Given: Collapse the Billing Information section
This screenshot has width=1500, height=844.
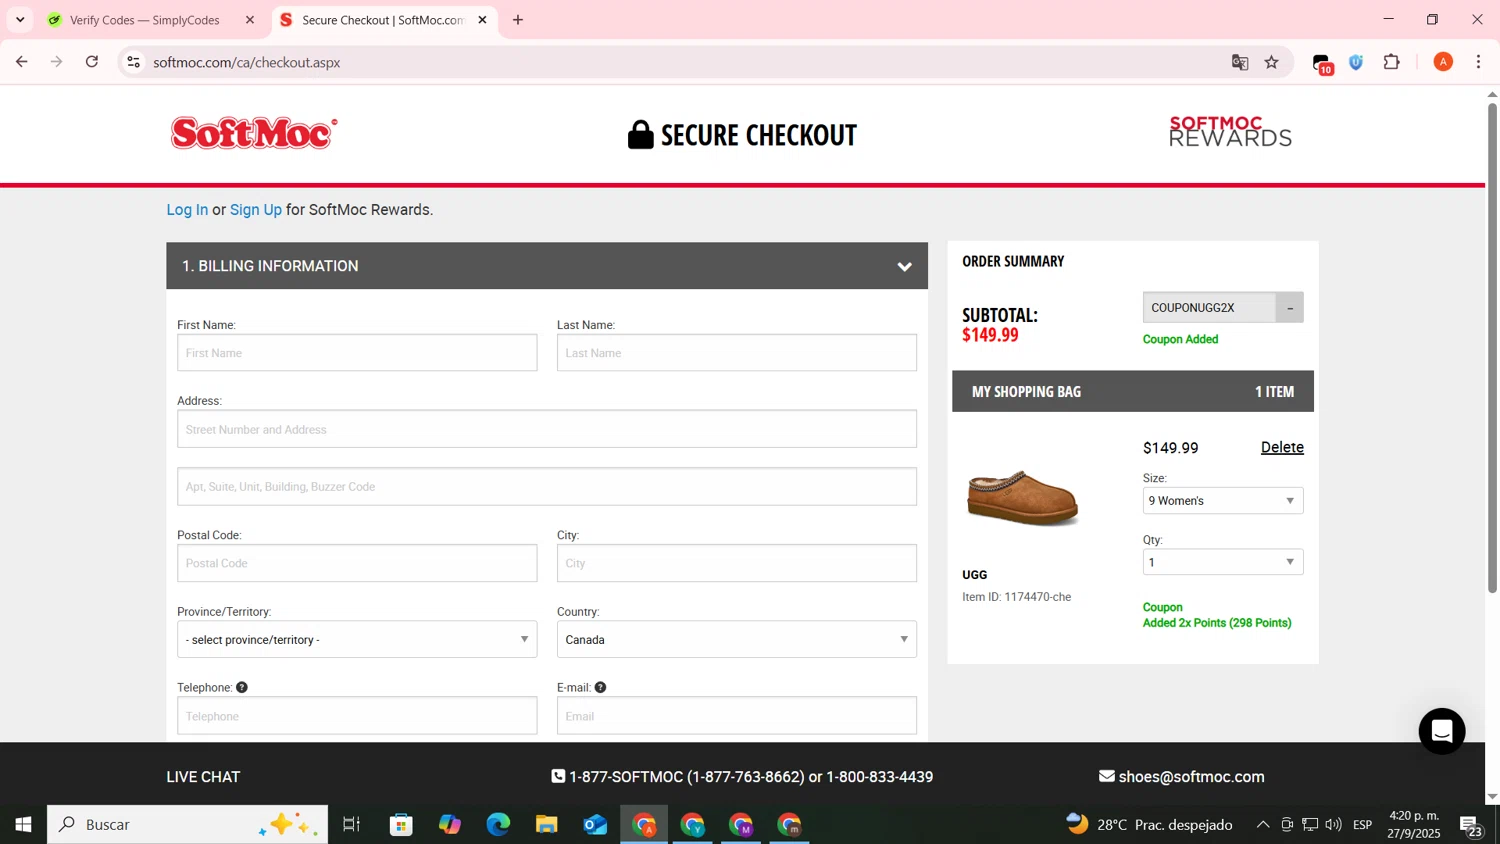Looking at the screenshot, I should pos(904,266).
